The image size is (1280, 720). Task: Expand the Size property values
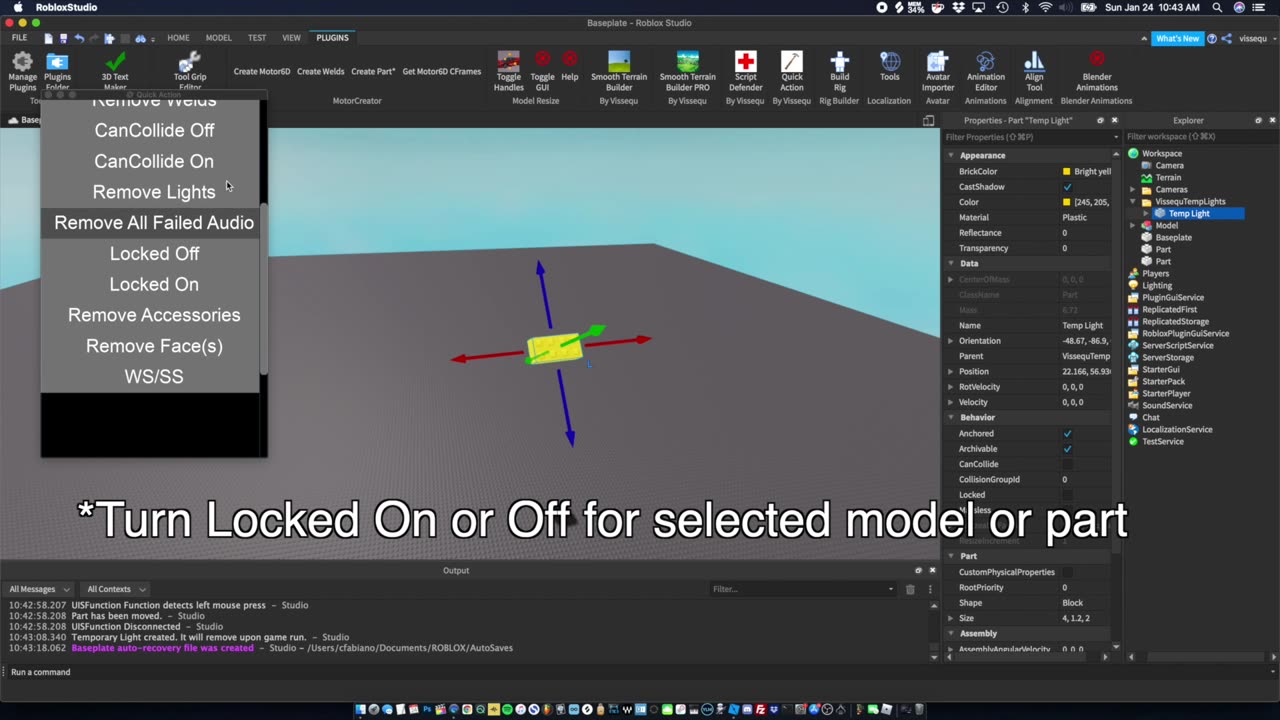click(951, 618)
